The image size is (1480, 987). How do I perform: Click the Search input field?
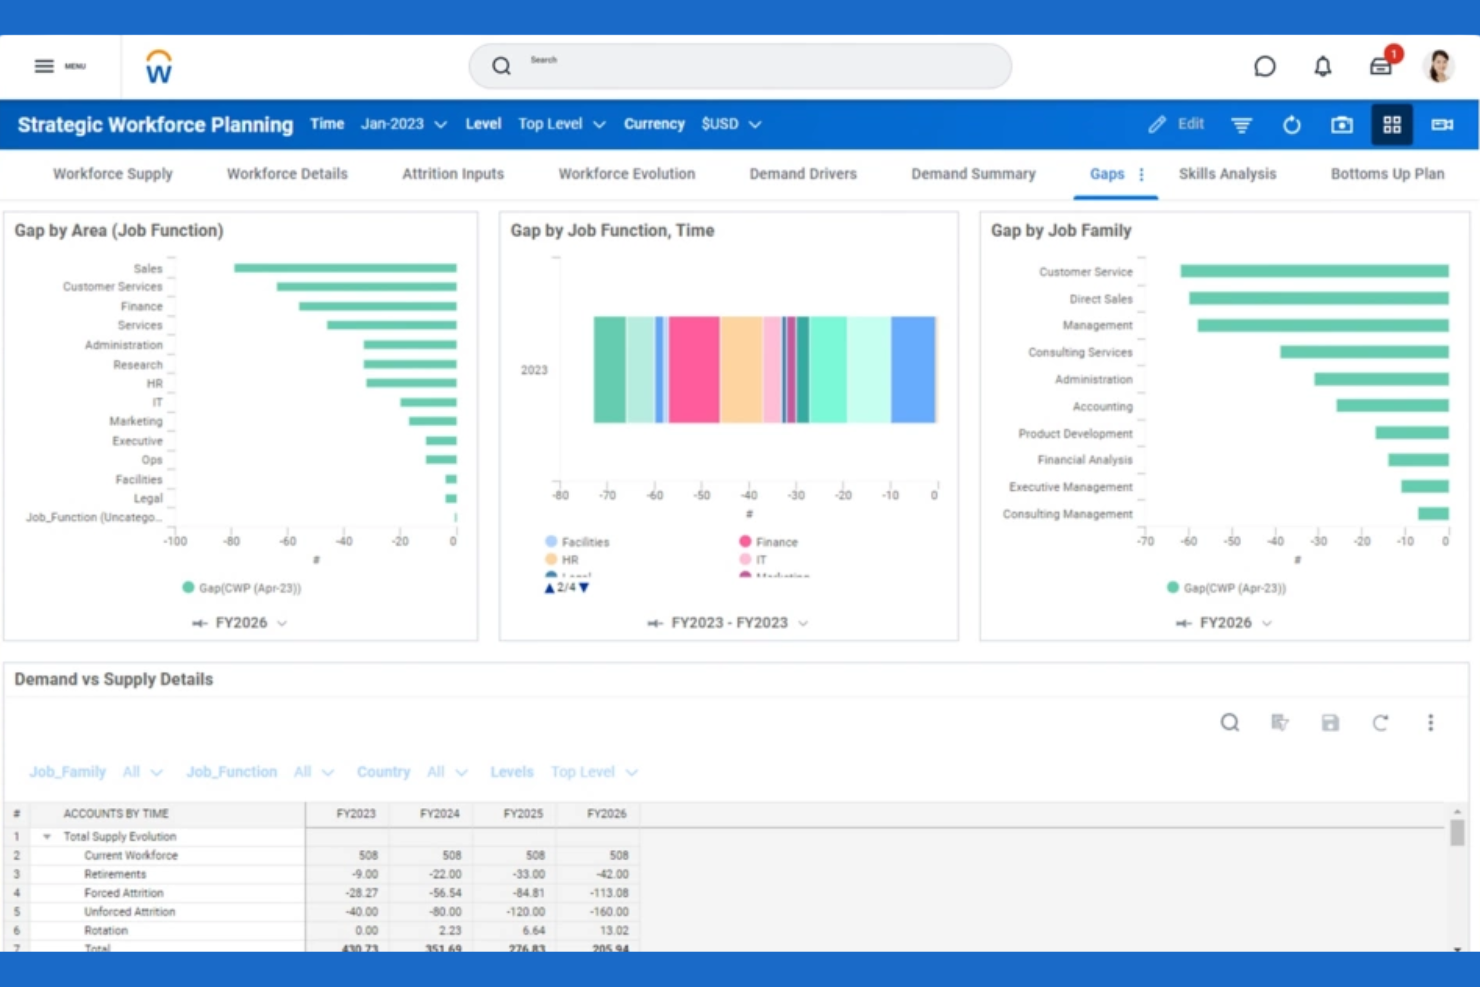coord(740,66)
